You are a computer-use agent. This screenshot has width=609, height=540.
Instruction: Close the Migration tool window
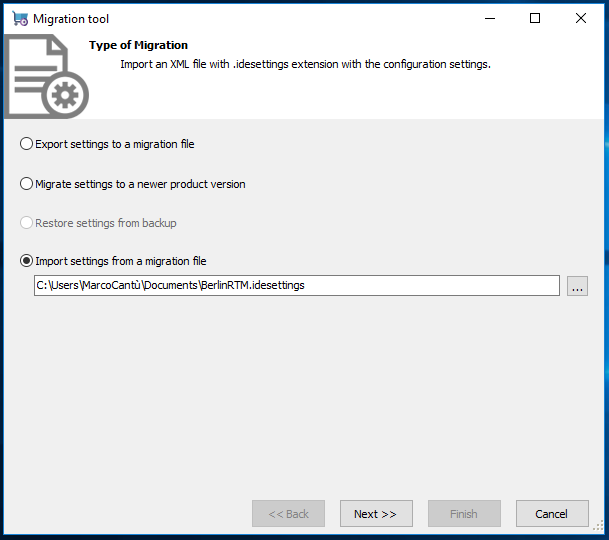[x=581, y=18]
